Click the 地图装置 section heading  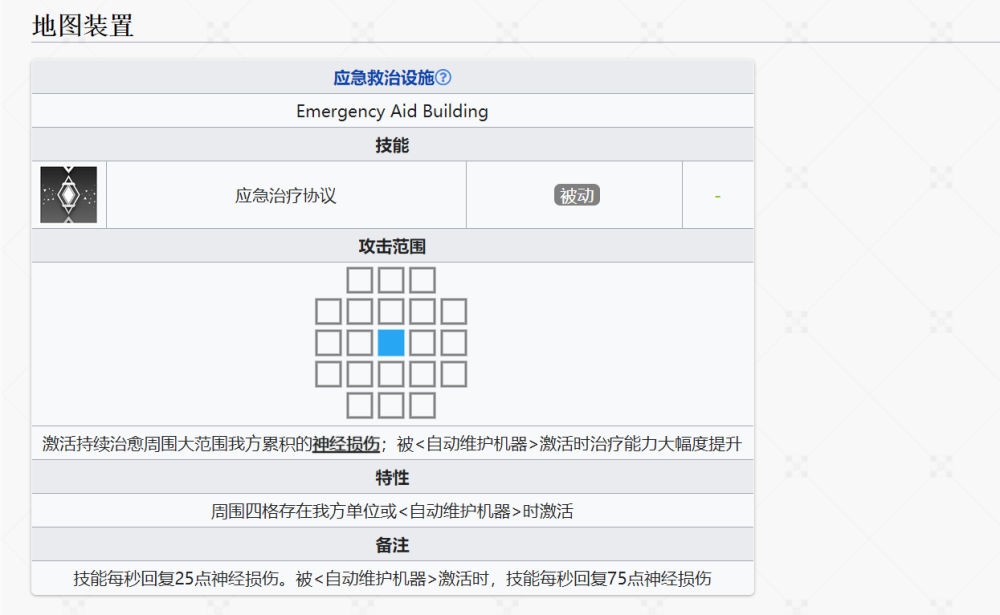click(x=83, y=26)
